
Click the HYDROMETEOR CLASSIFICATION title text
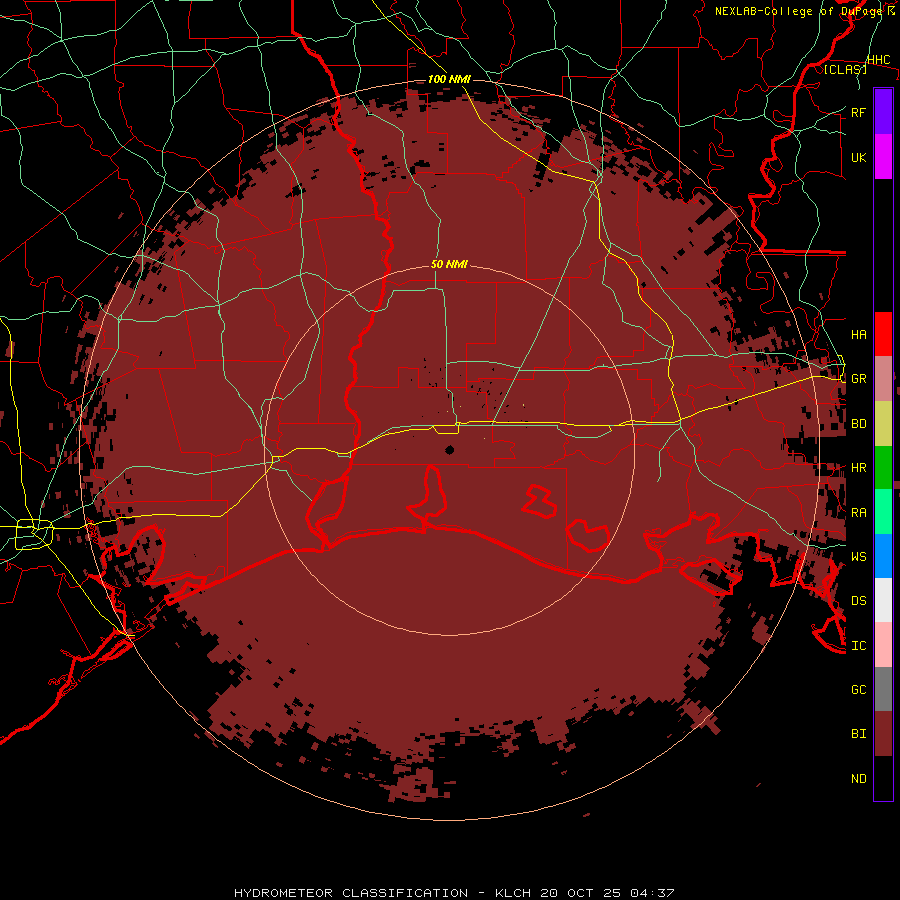click(x=351, y=893)
